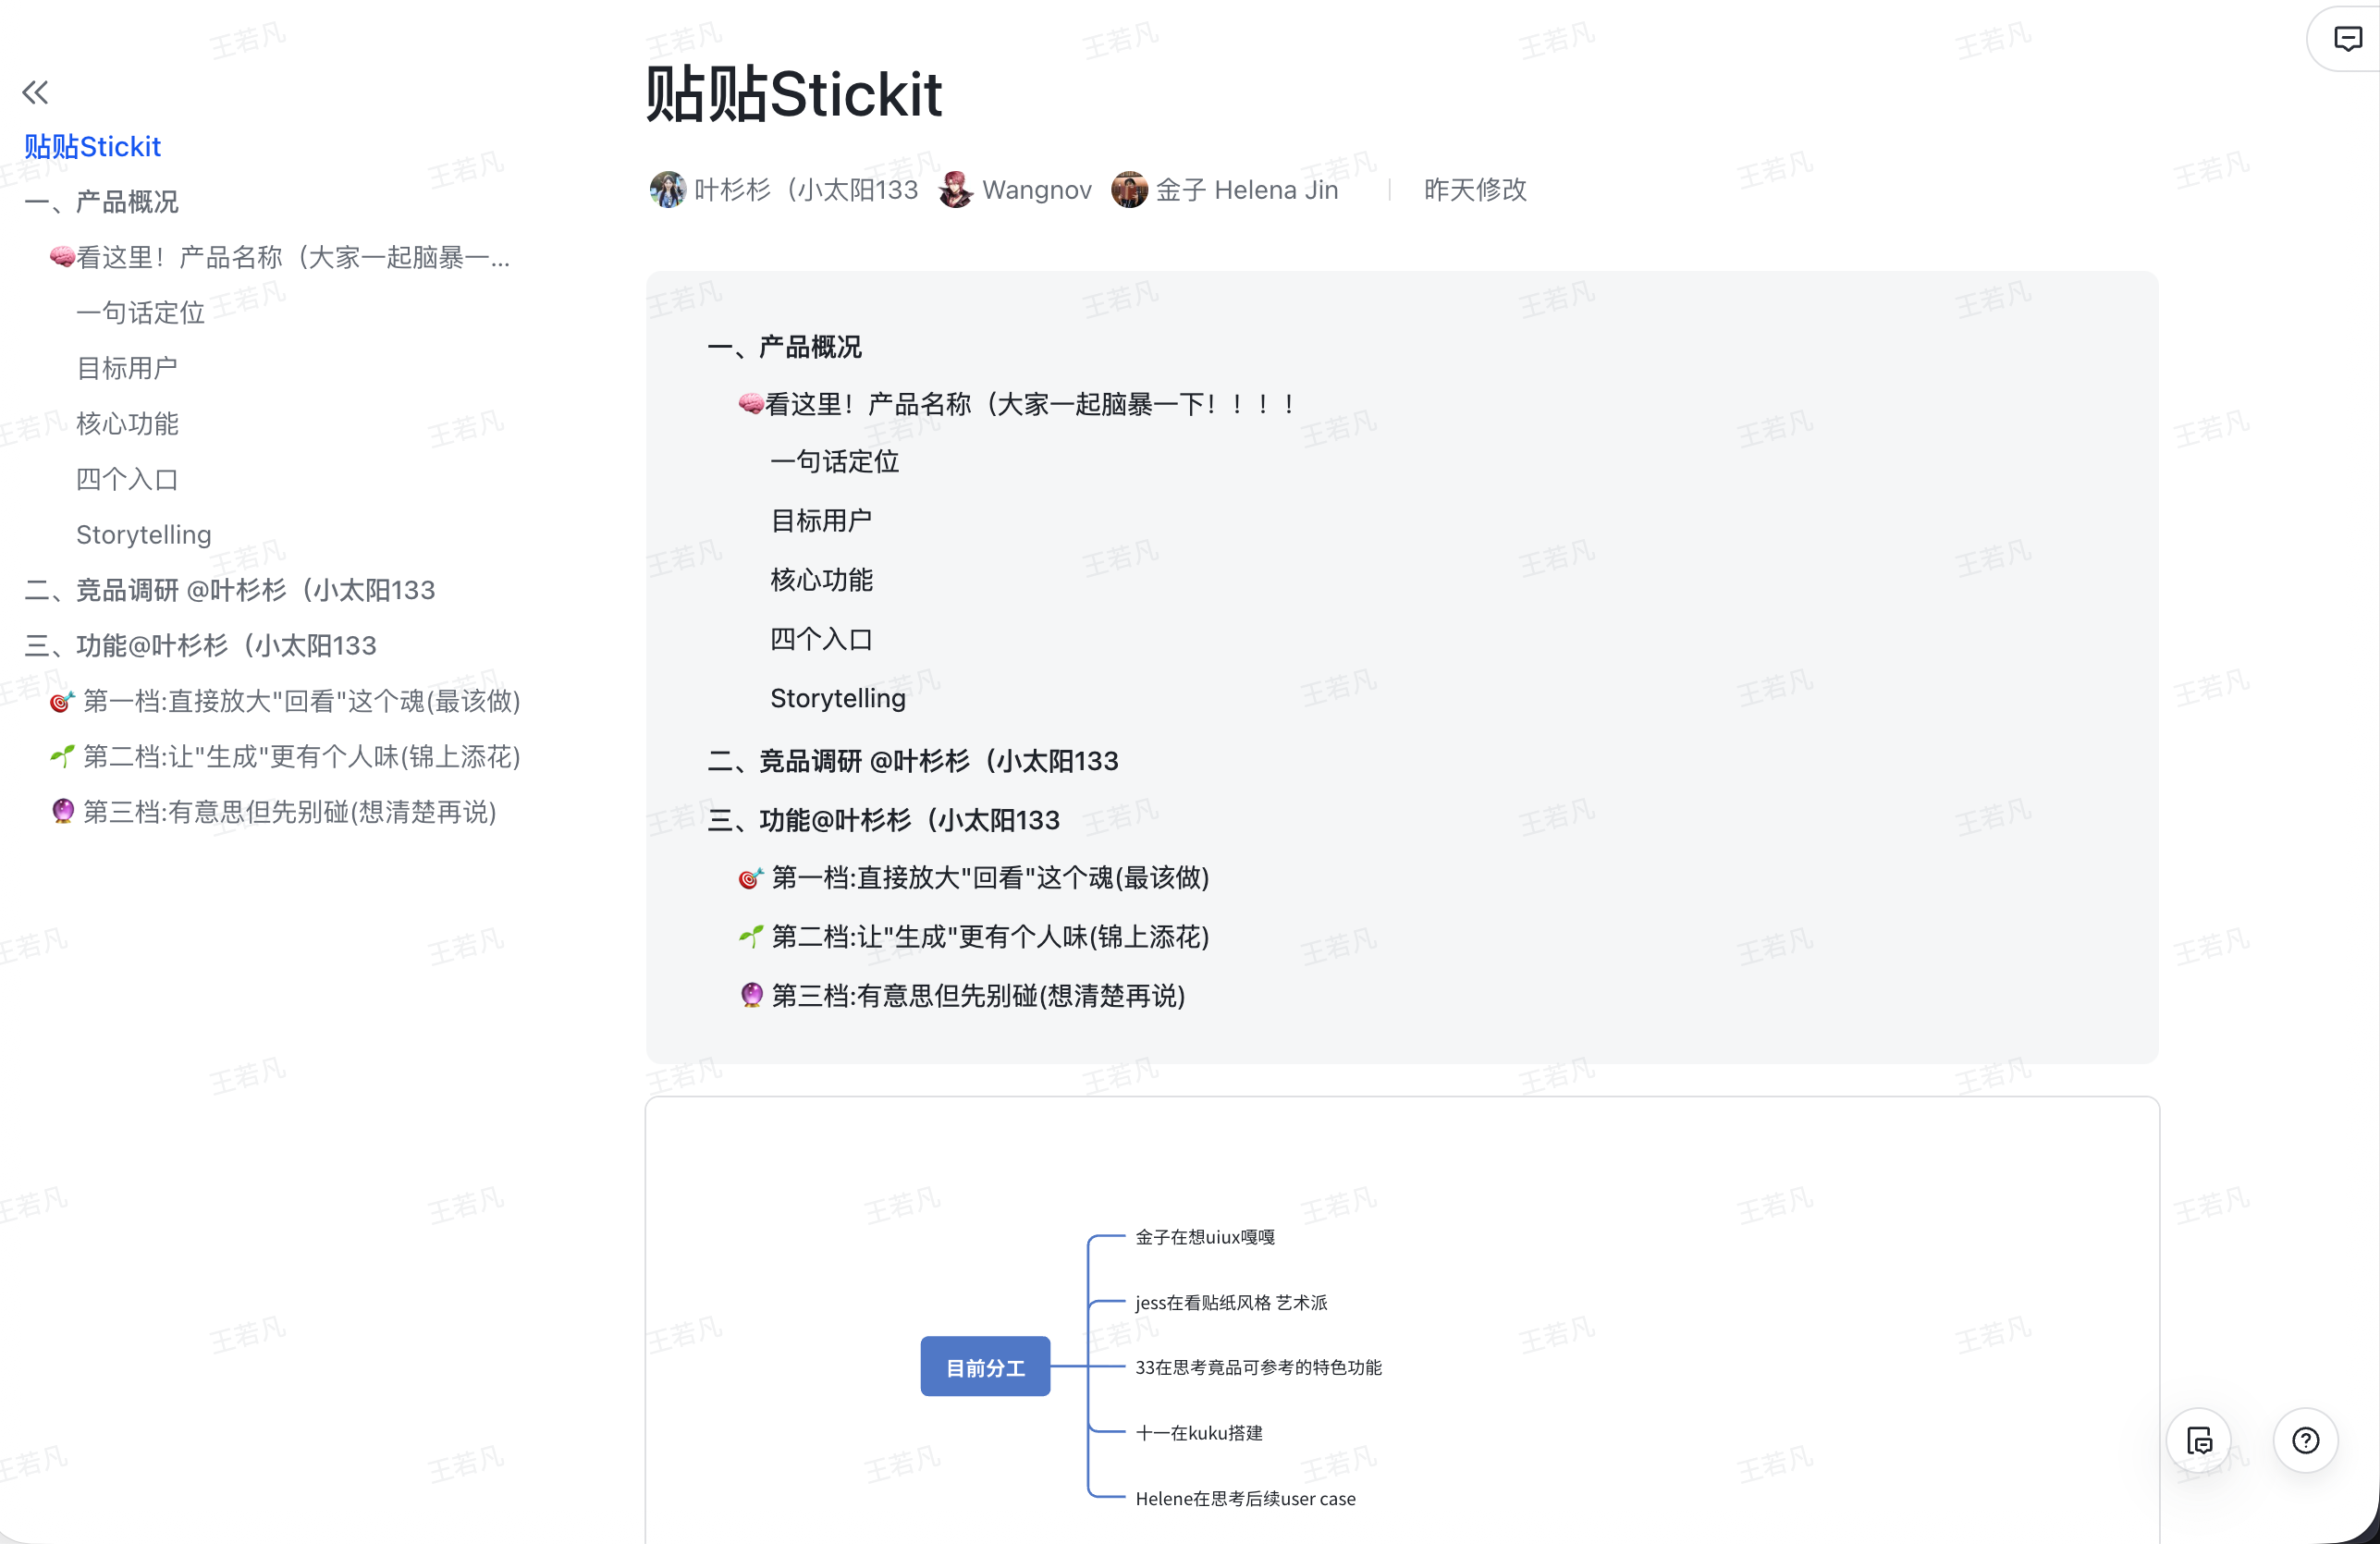Image resolution: width=2380 pixels, height=1544 pixels.
Task: Click the 贴贴Stickit document heading
Action: (x=794, y=94)
